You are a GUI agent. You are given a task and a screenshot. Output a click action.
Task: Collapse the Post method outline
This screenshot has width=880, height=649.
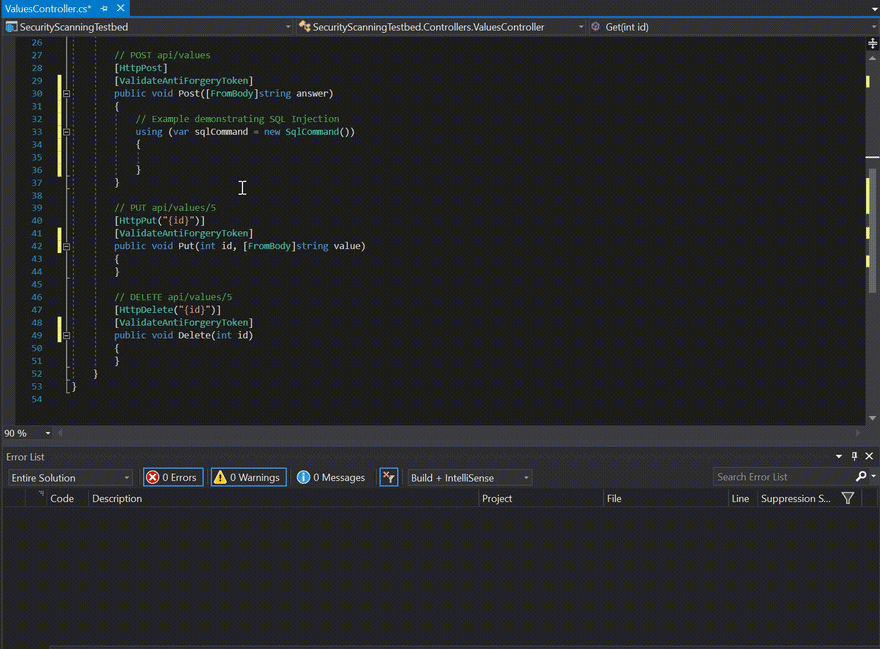pos(66,94)
